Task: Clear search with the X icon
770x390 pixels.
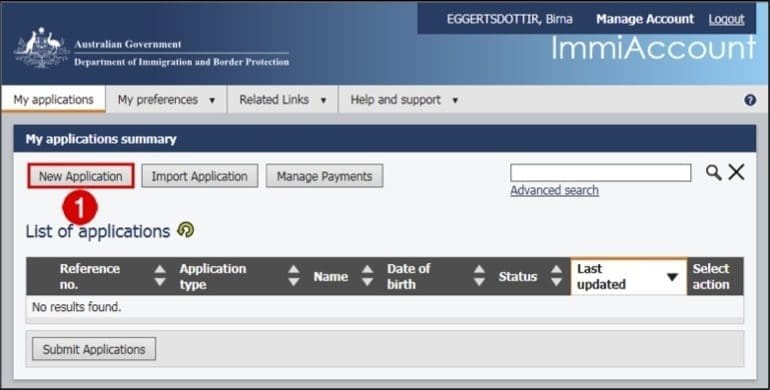Action: tap(736, 172)
